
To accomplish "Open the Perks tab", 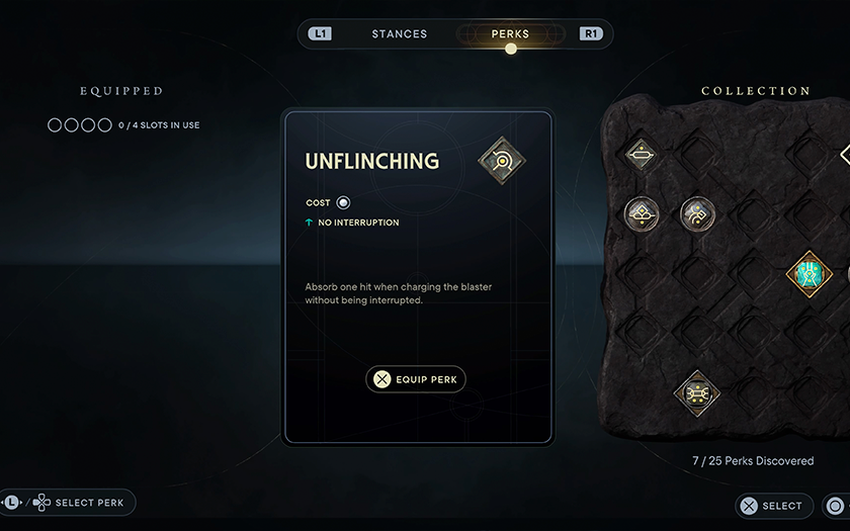I will (x=510, y=34).
